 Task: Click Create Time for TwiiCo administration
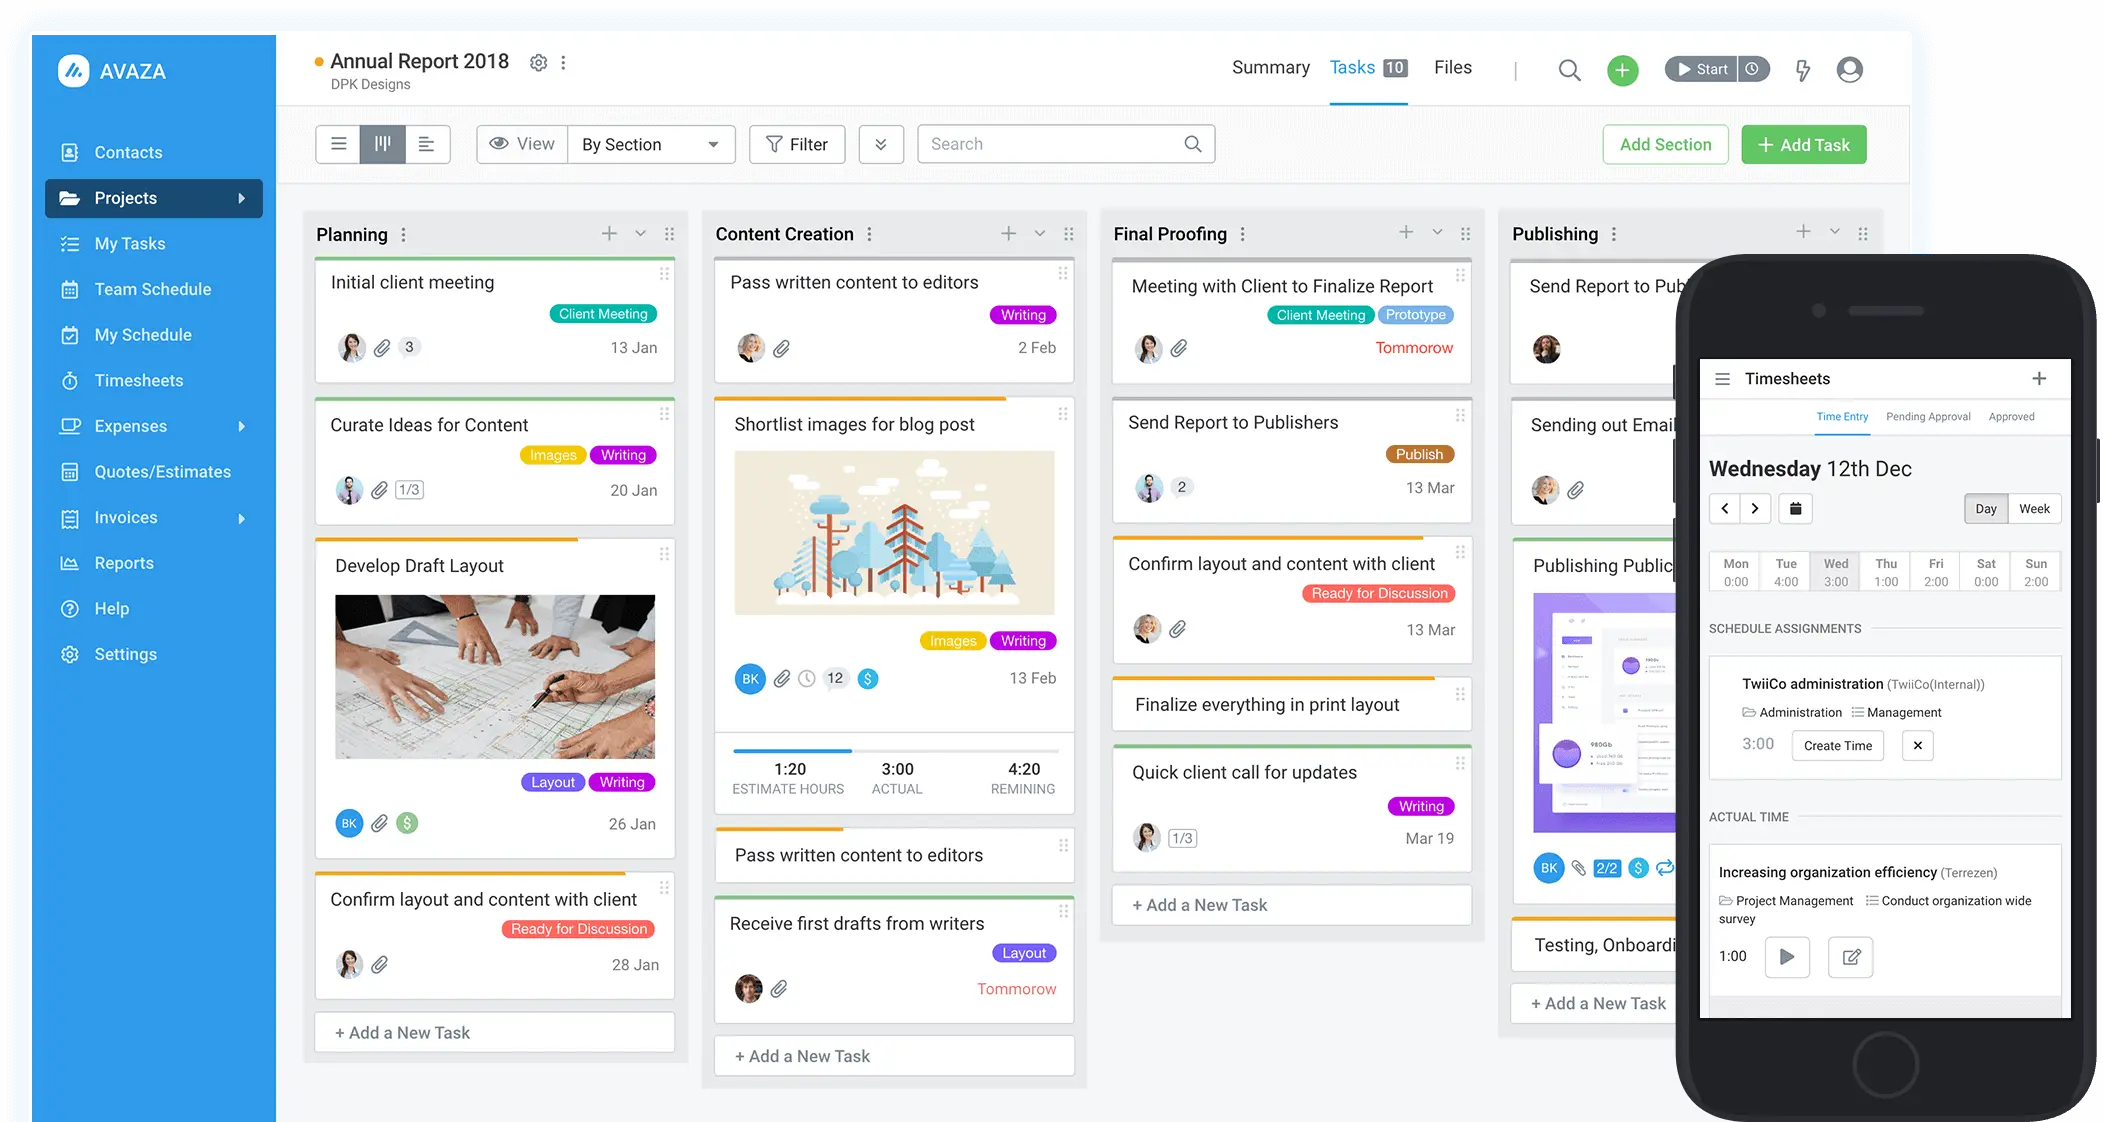pyautogui.click(x=1837, y=745)
